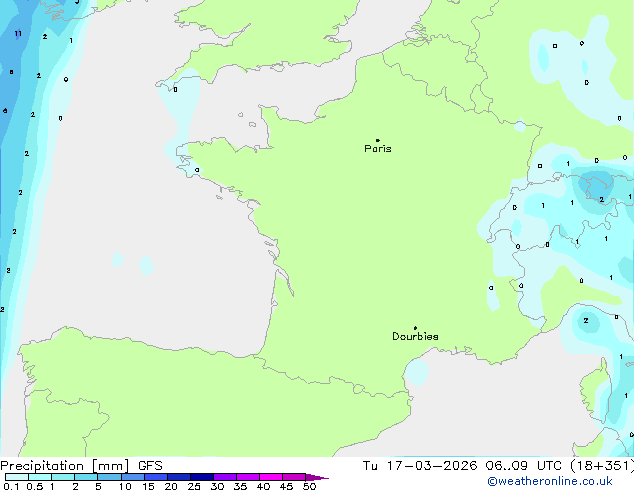Click the '06..09 UTC' time range text
This screenshot has height=490, width=634.
pyautogui.click(x=524, y=466)
